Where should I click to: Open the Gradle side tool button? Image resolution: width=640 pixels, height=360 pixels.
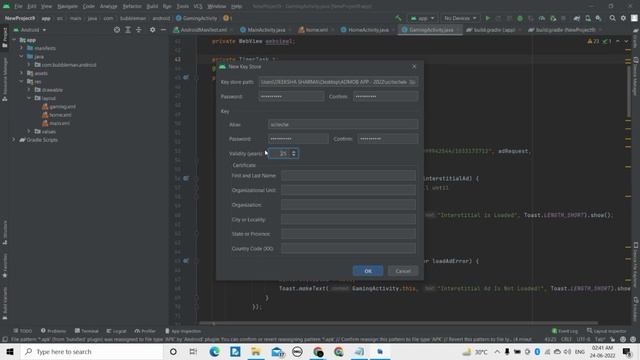[636, 38]
